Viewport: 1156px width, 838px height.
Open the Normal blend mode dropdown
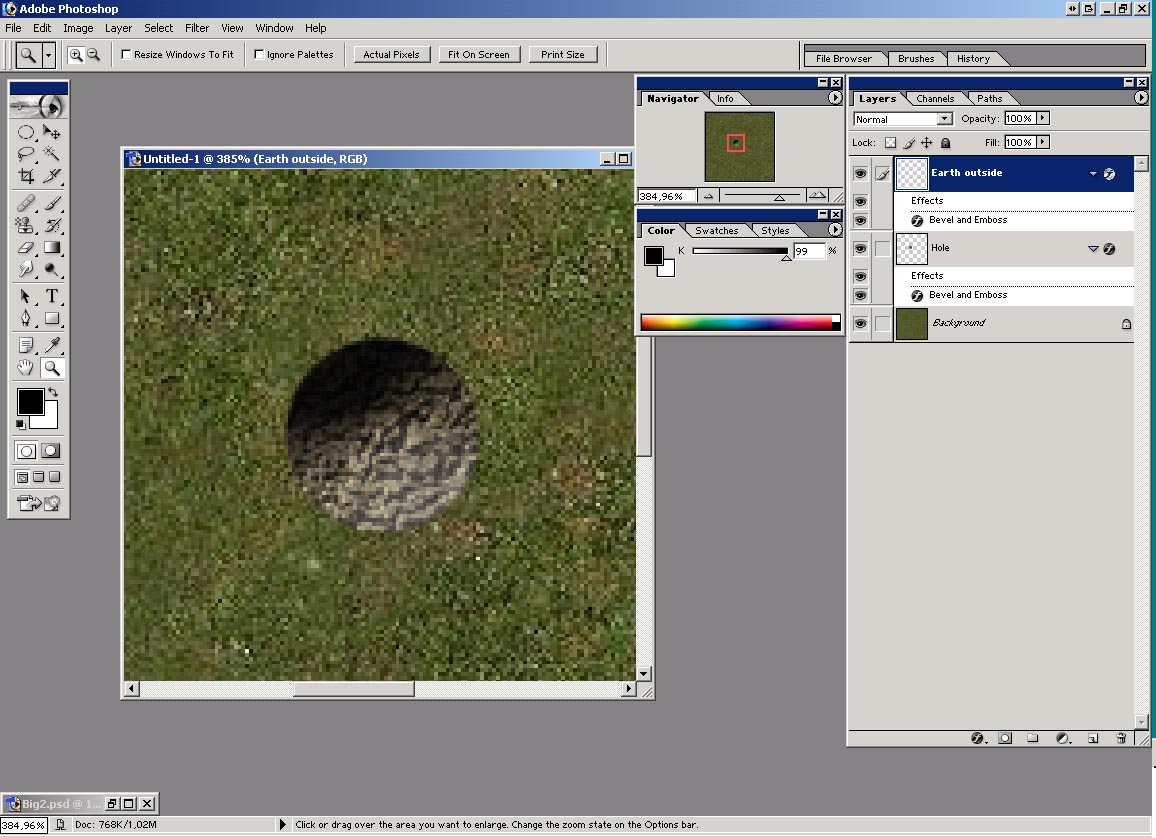[x=944, y=119]
